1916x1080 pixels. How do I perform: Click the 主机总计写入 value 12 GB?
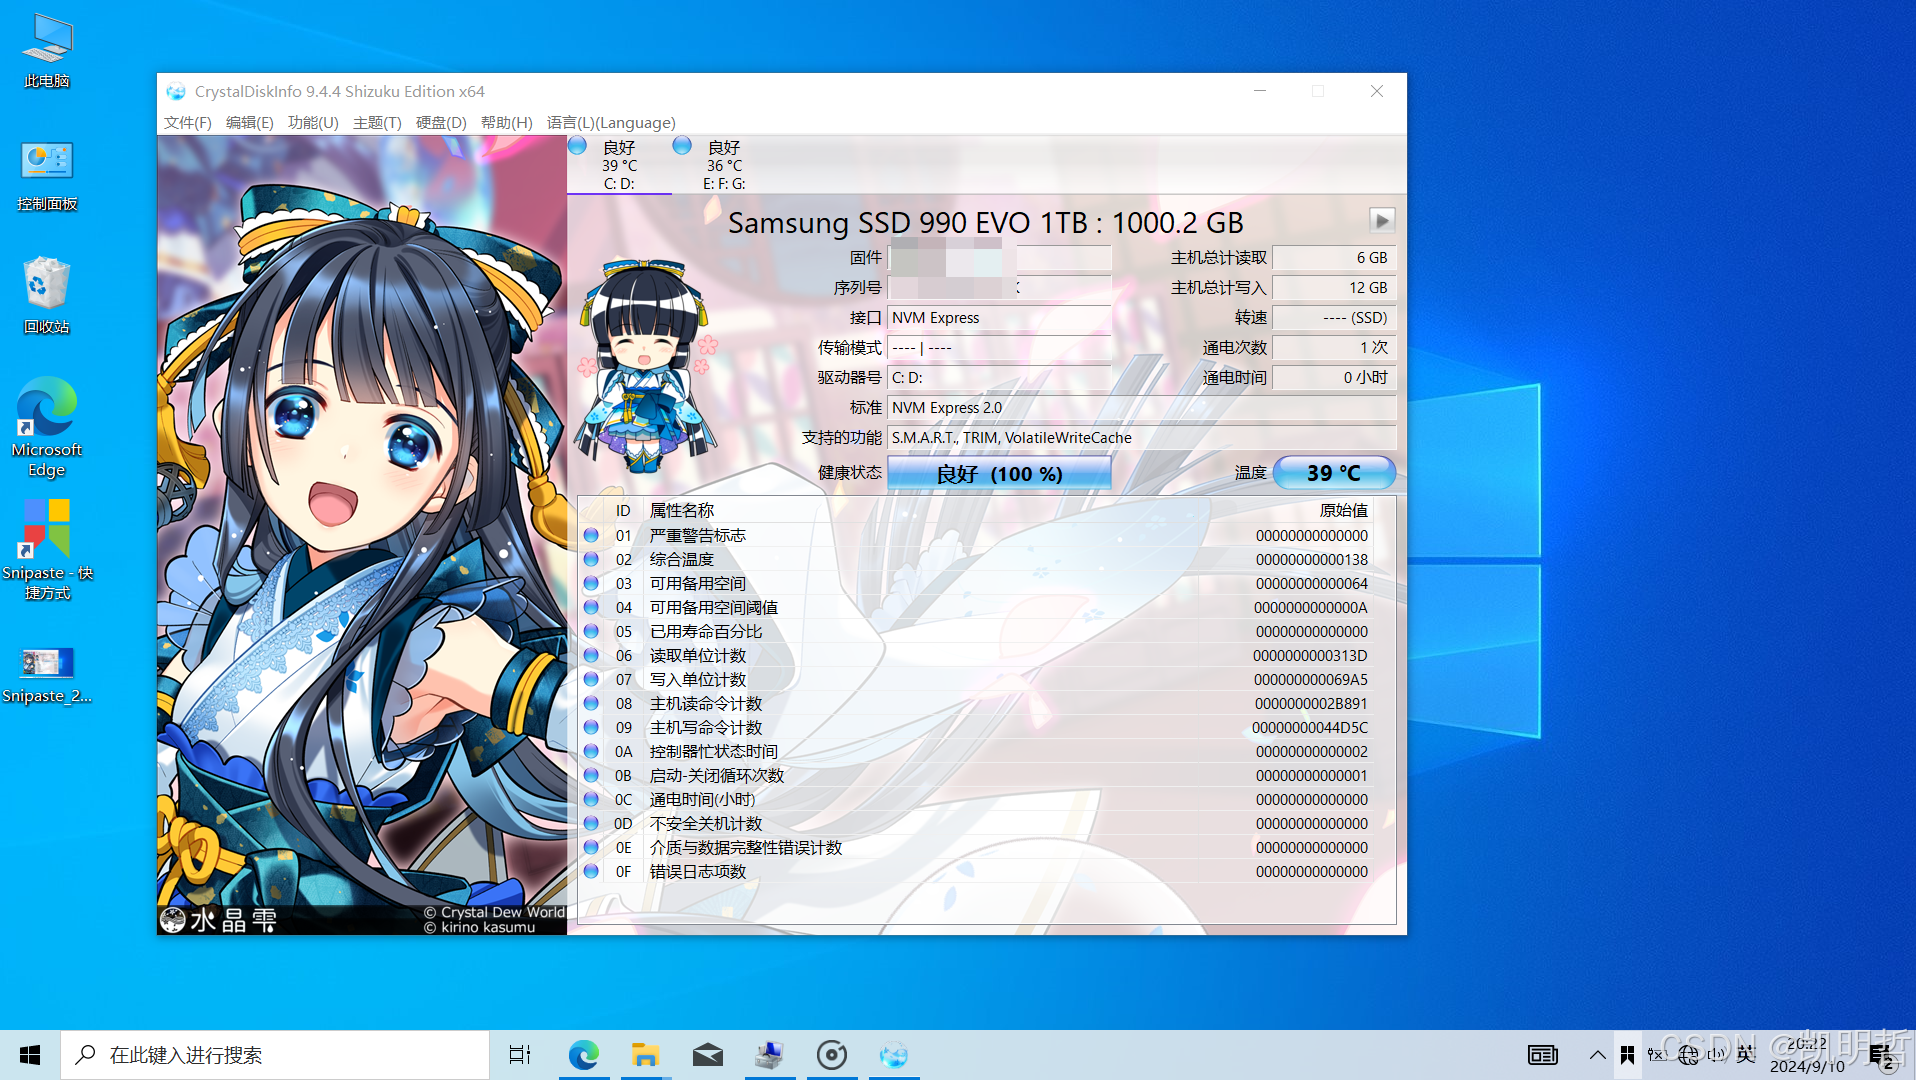point(1333,288)
